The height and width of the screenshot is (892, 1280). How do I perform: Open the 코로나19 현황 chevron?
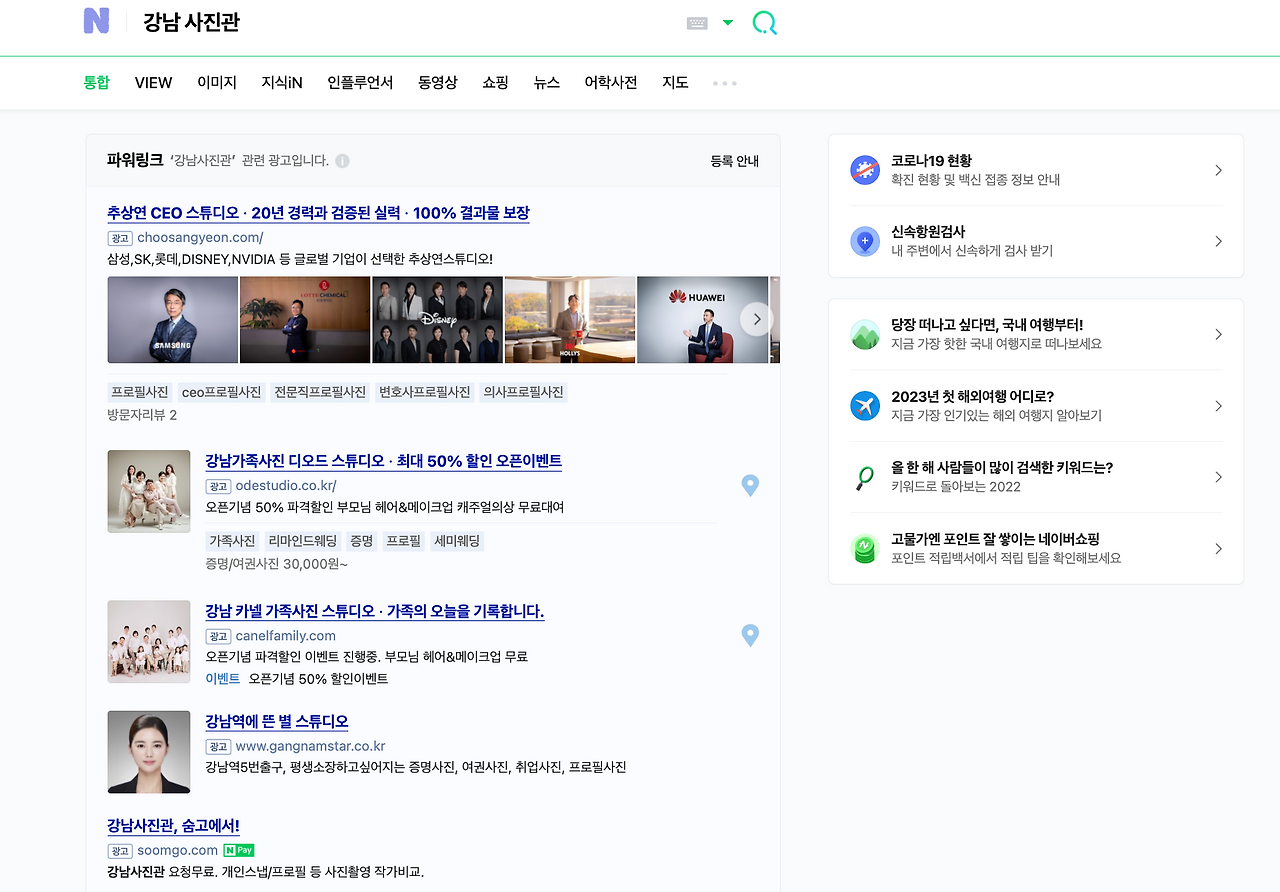1218,170
